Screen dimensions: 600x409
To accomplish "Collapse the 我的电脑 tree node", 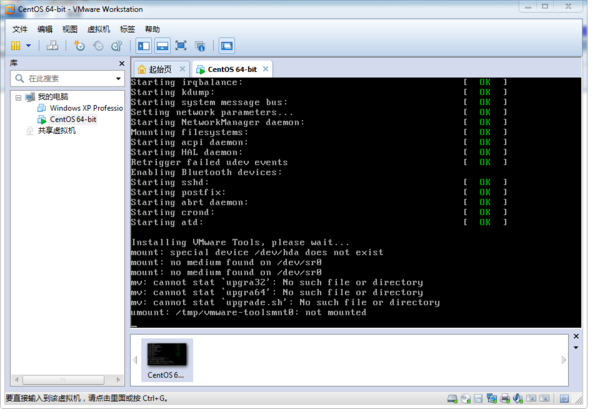I will (x=18, y=98).
